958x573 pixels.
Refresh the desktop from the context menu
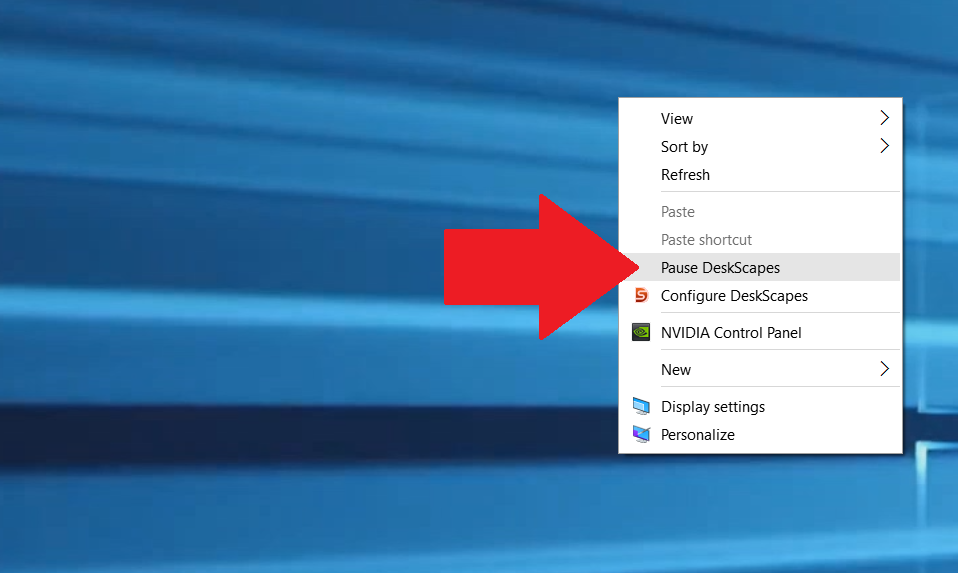pos(685,175)
